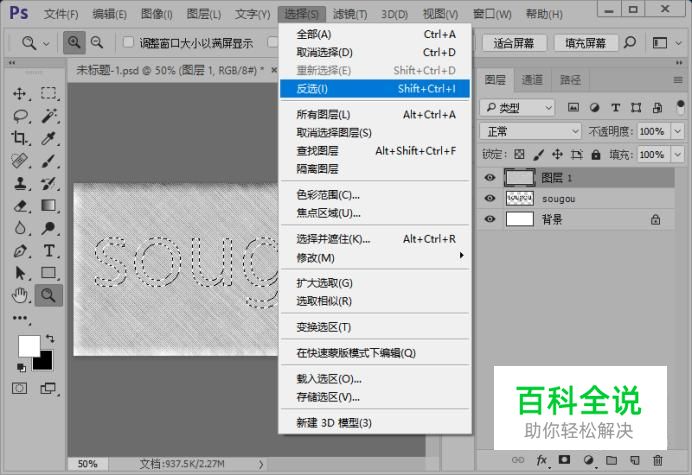Select the Clone Stamp tool
Viewport: 692px width, 475px height.
click(19, 183)
